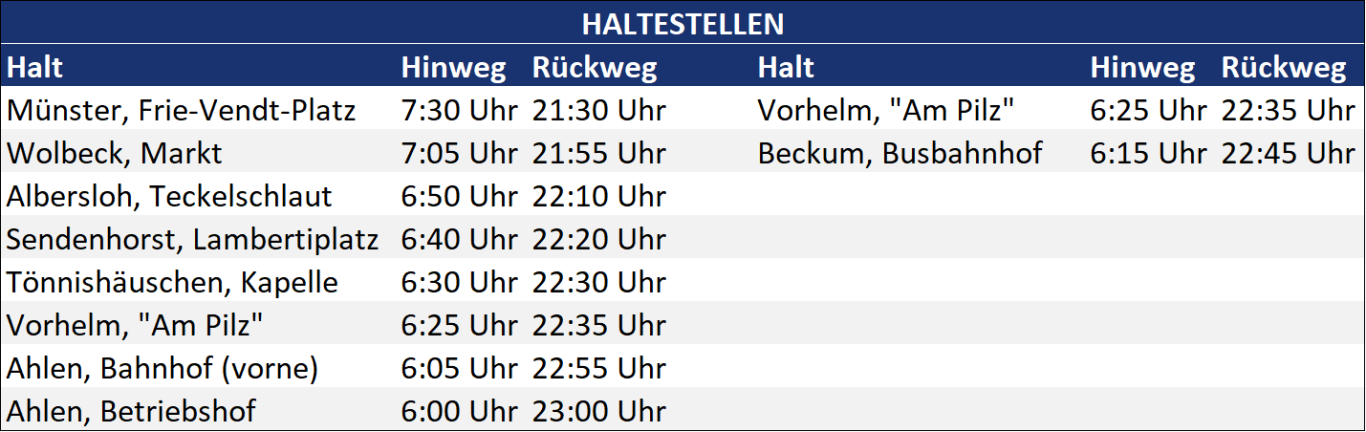The width and height of the screenshot is (1366, 432).
Task: Click the Ahlen, Bahnhof (vorne) cell
Action: pos(162,368)
